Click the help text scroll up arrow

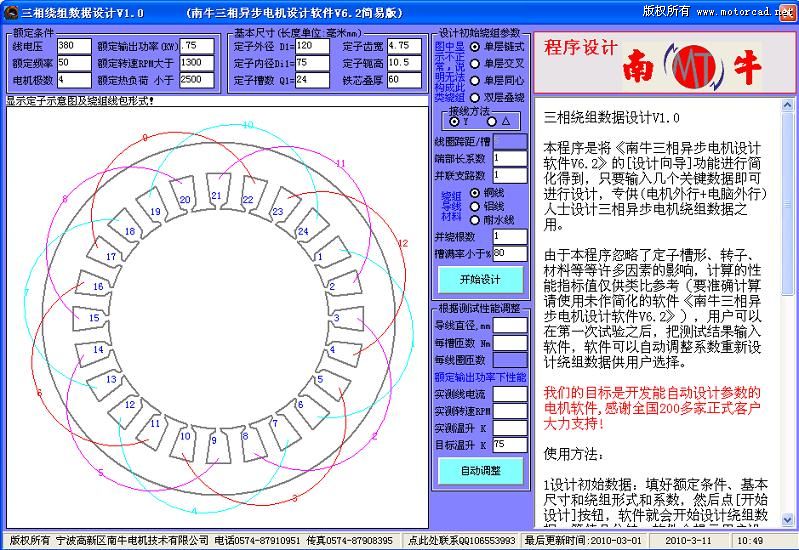click(787, 105)
